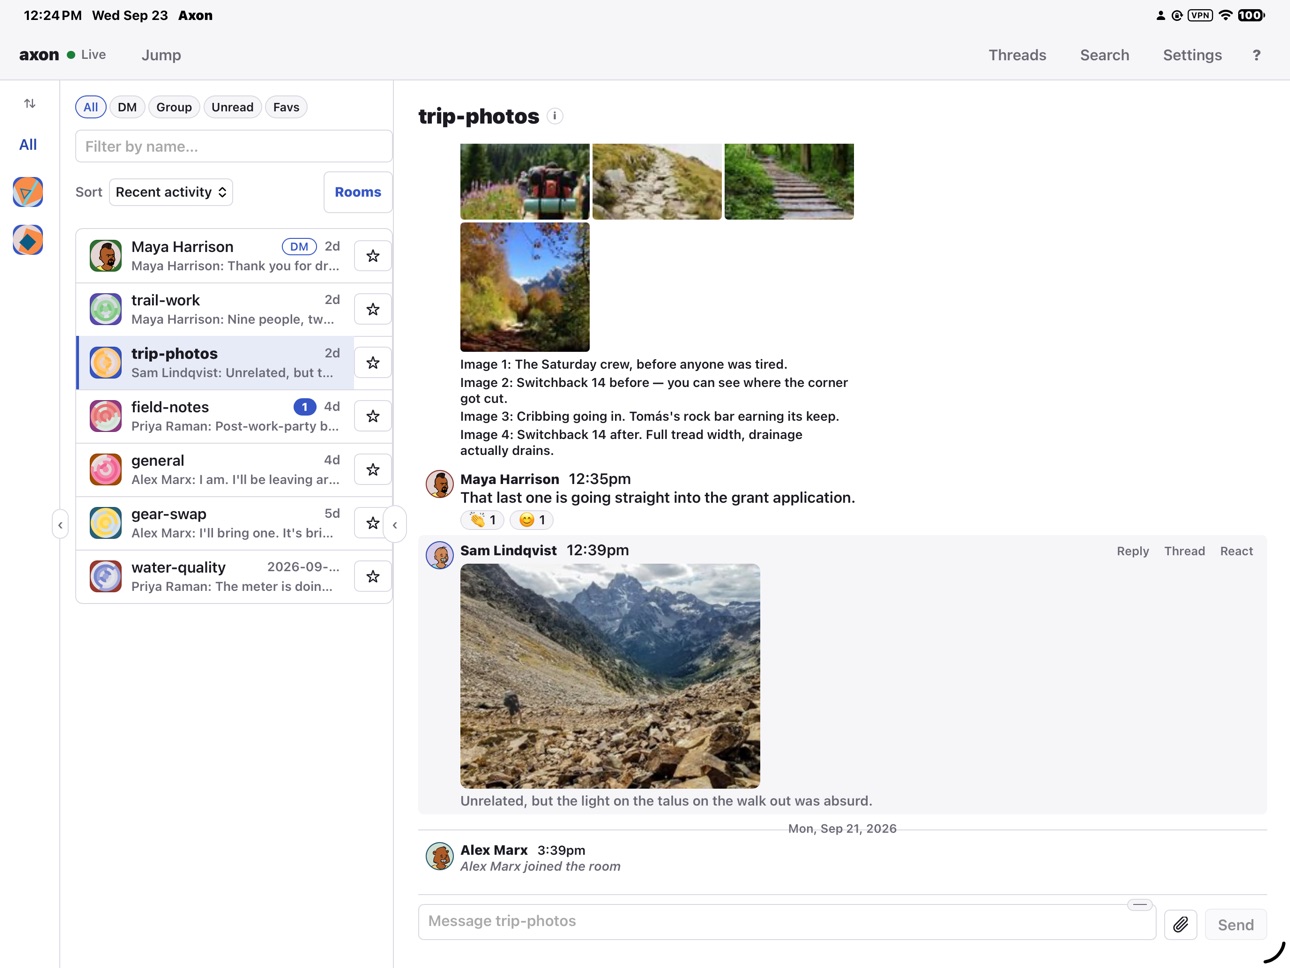Screen dimensions: 1290x968
Task: Show only Group rooms
Action: tap(174, 107)
